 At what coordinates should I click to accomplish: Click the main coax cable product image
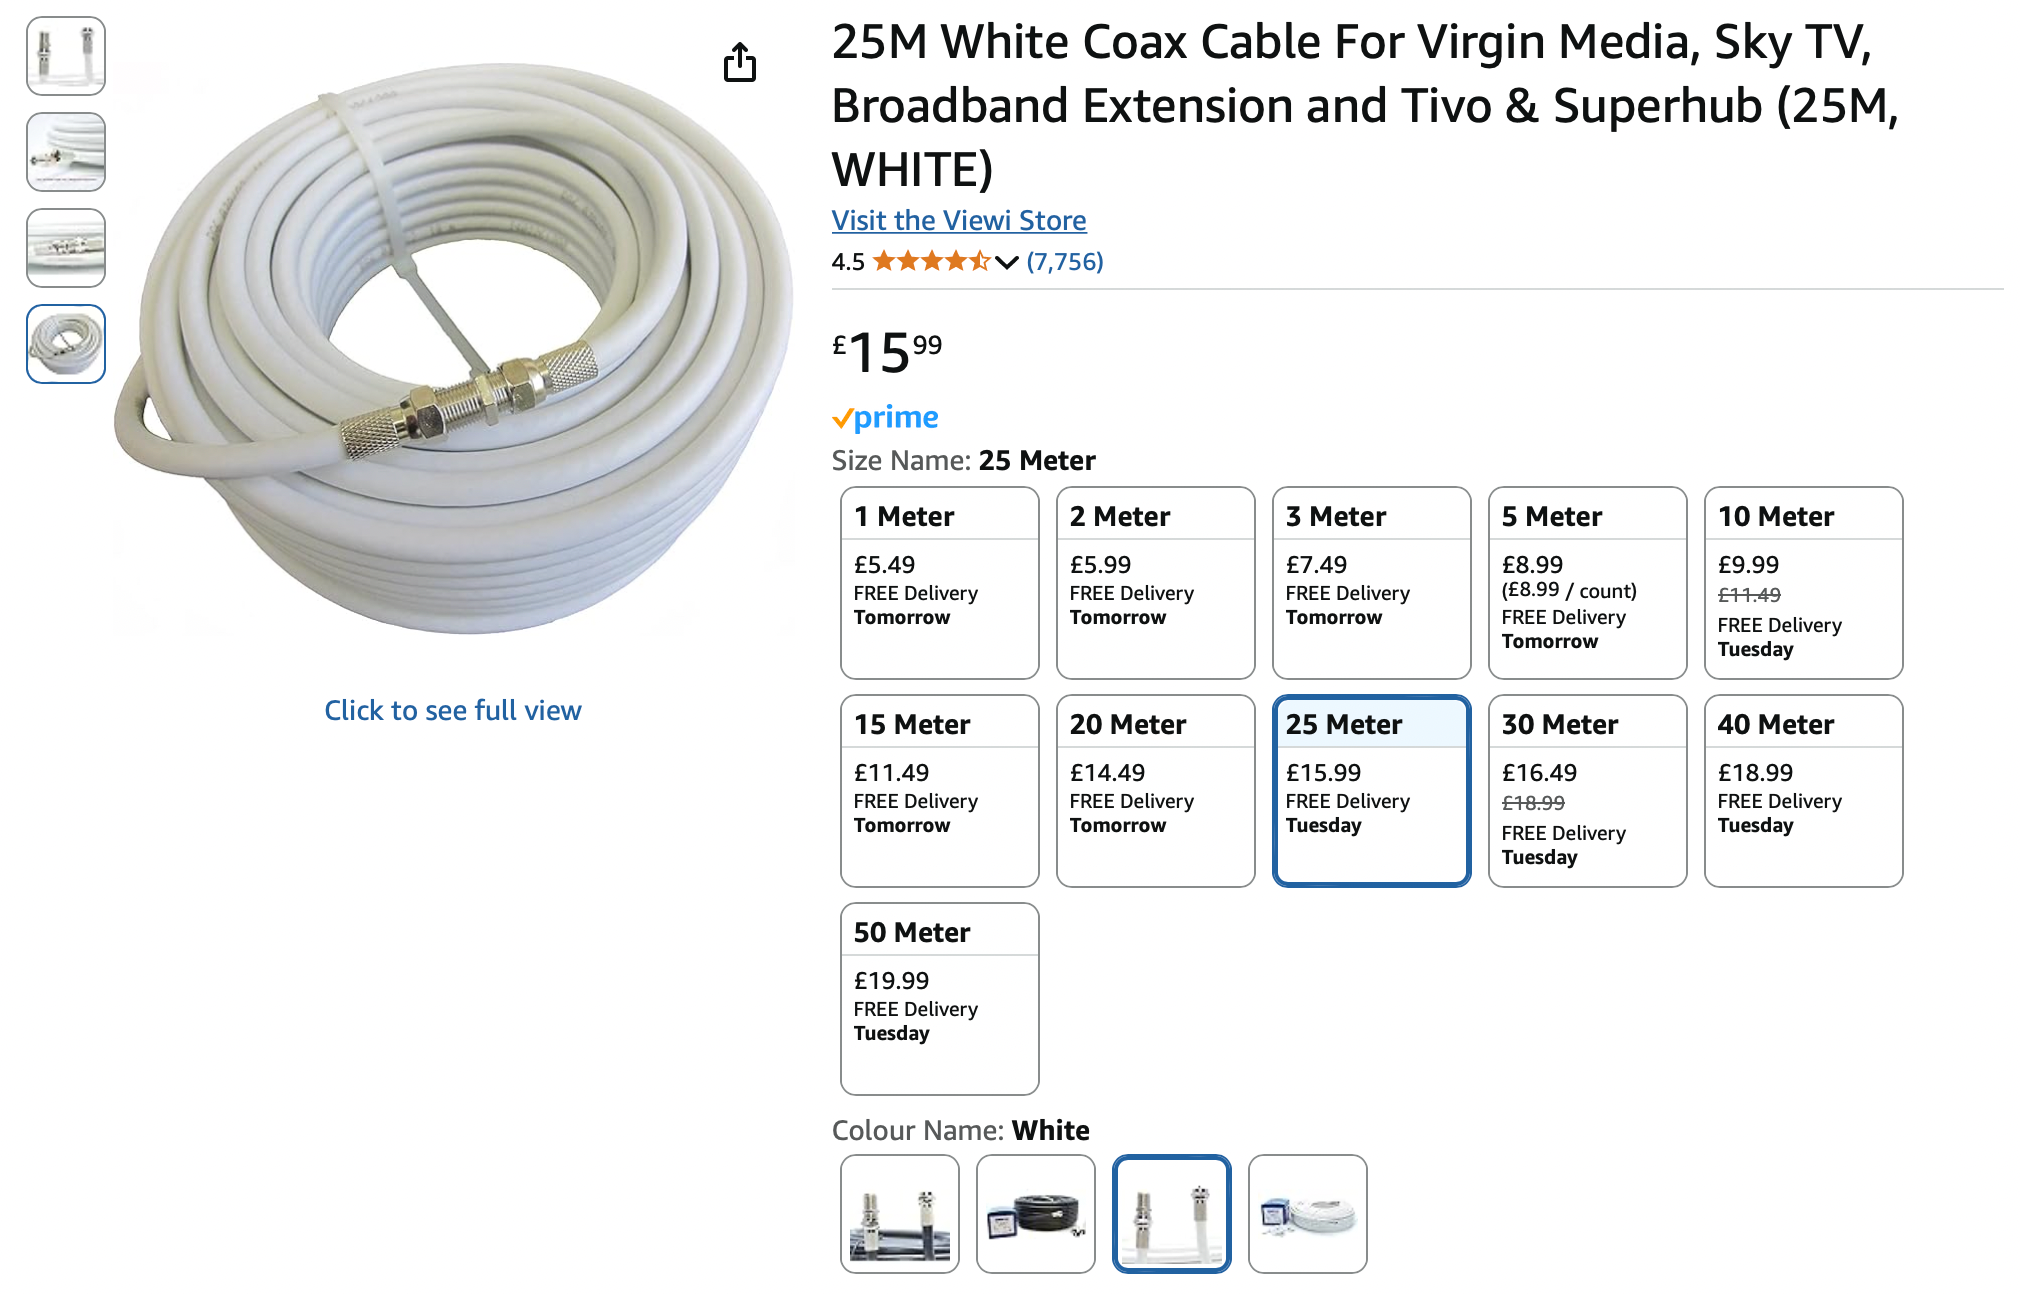tap(452, 350)
